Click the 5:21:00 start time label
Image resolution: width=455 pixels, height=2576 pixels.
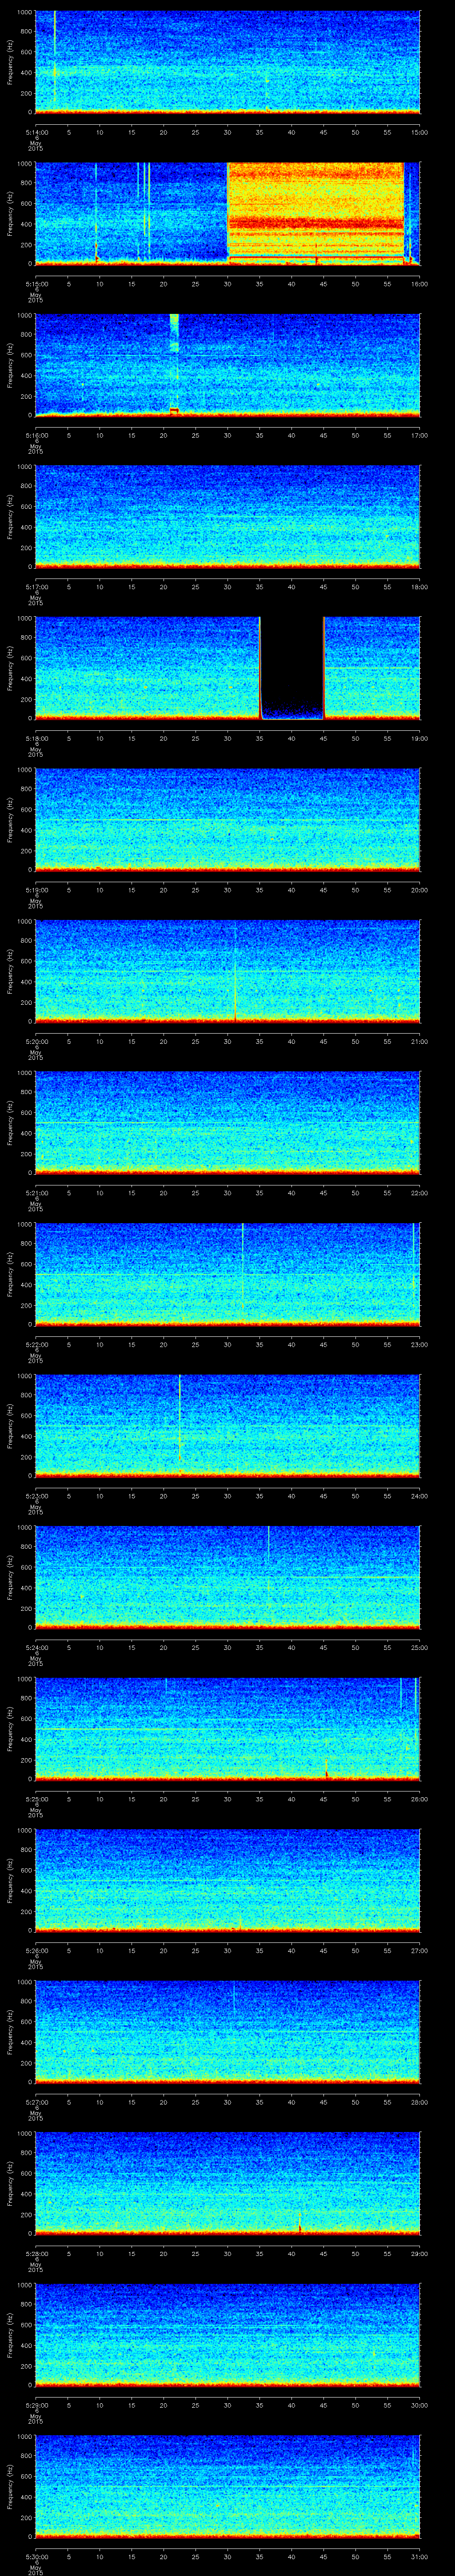click(x=36, y=1193)
